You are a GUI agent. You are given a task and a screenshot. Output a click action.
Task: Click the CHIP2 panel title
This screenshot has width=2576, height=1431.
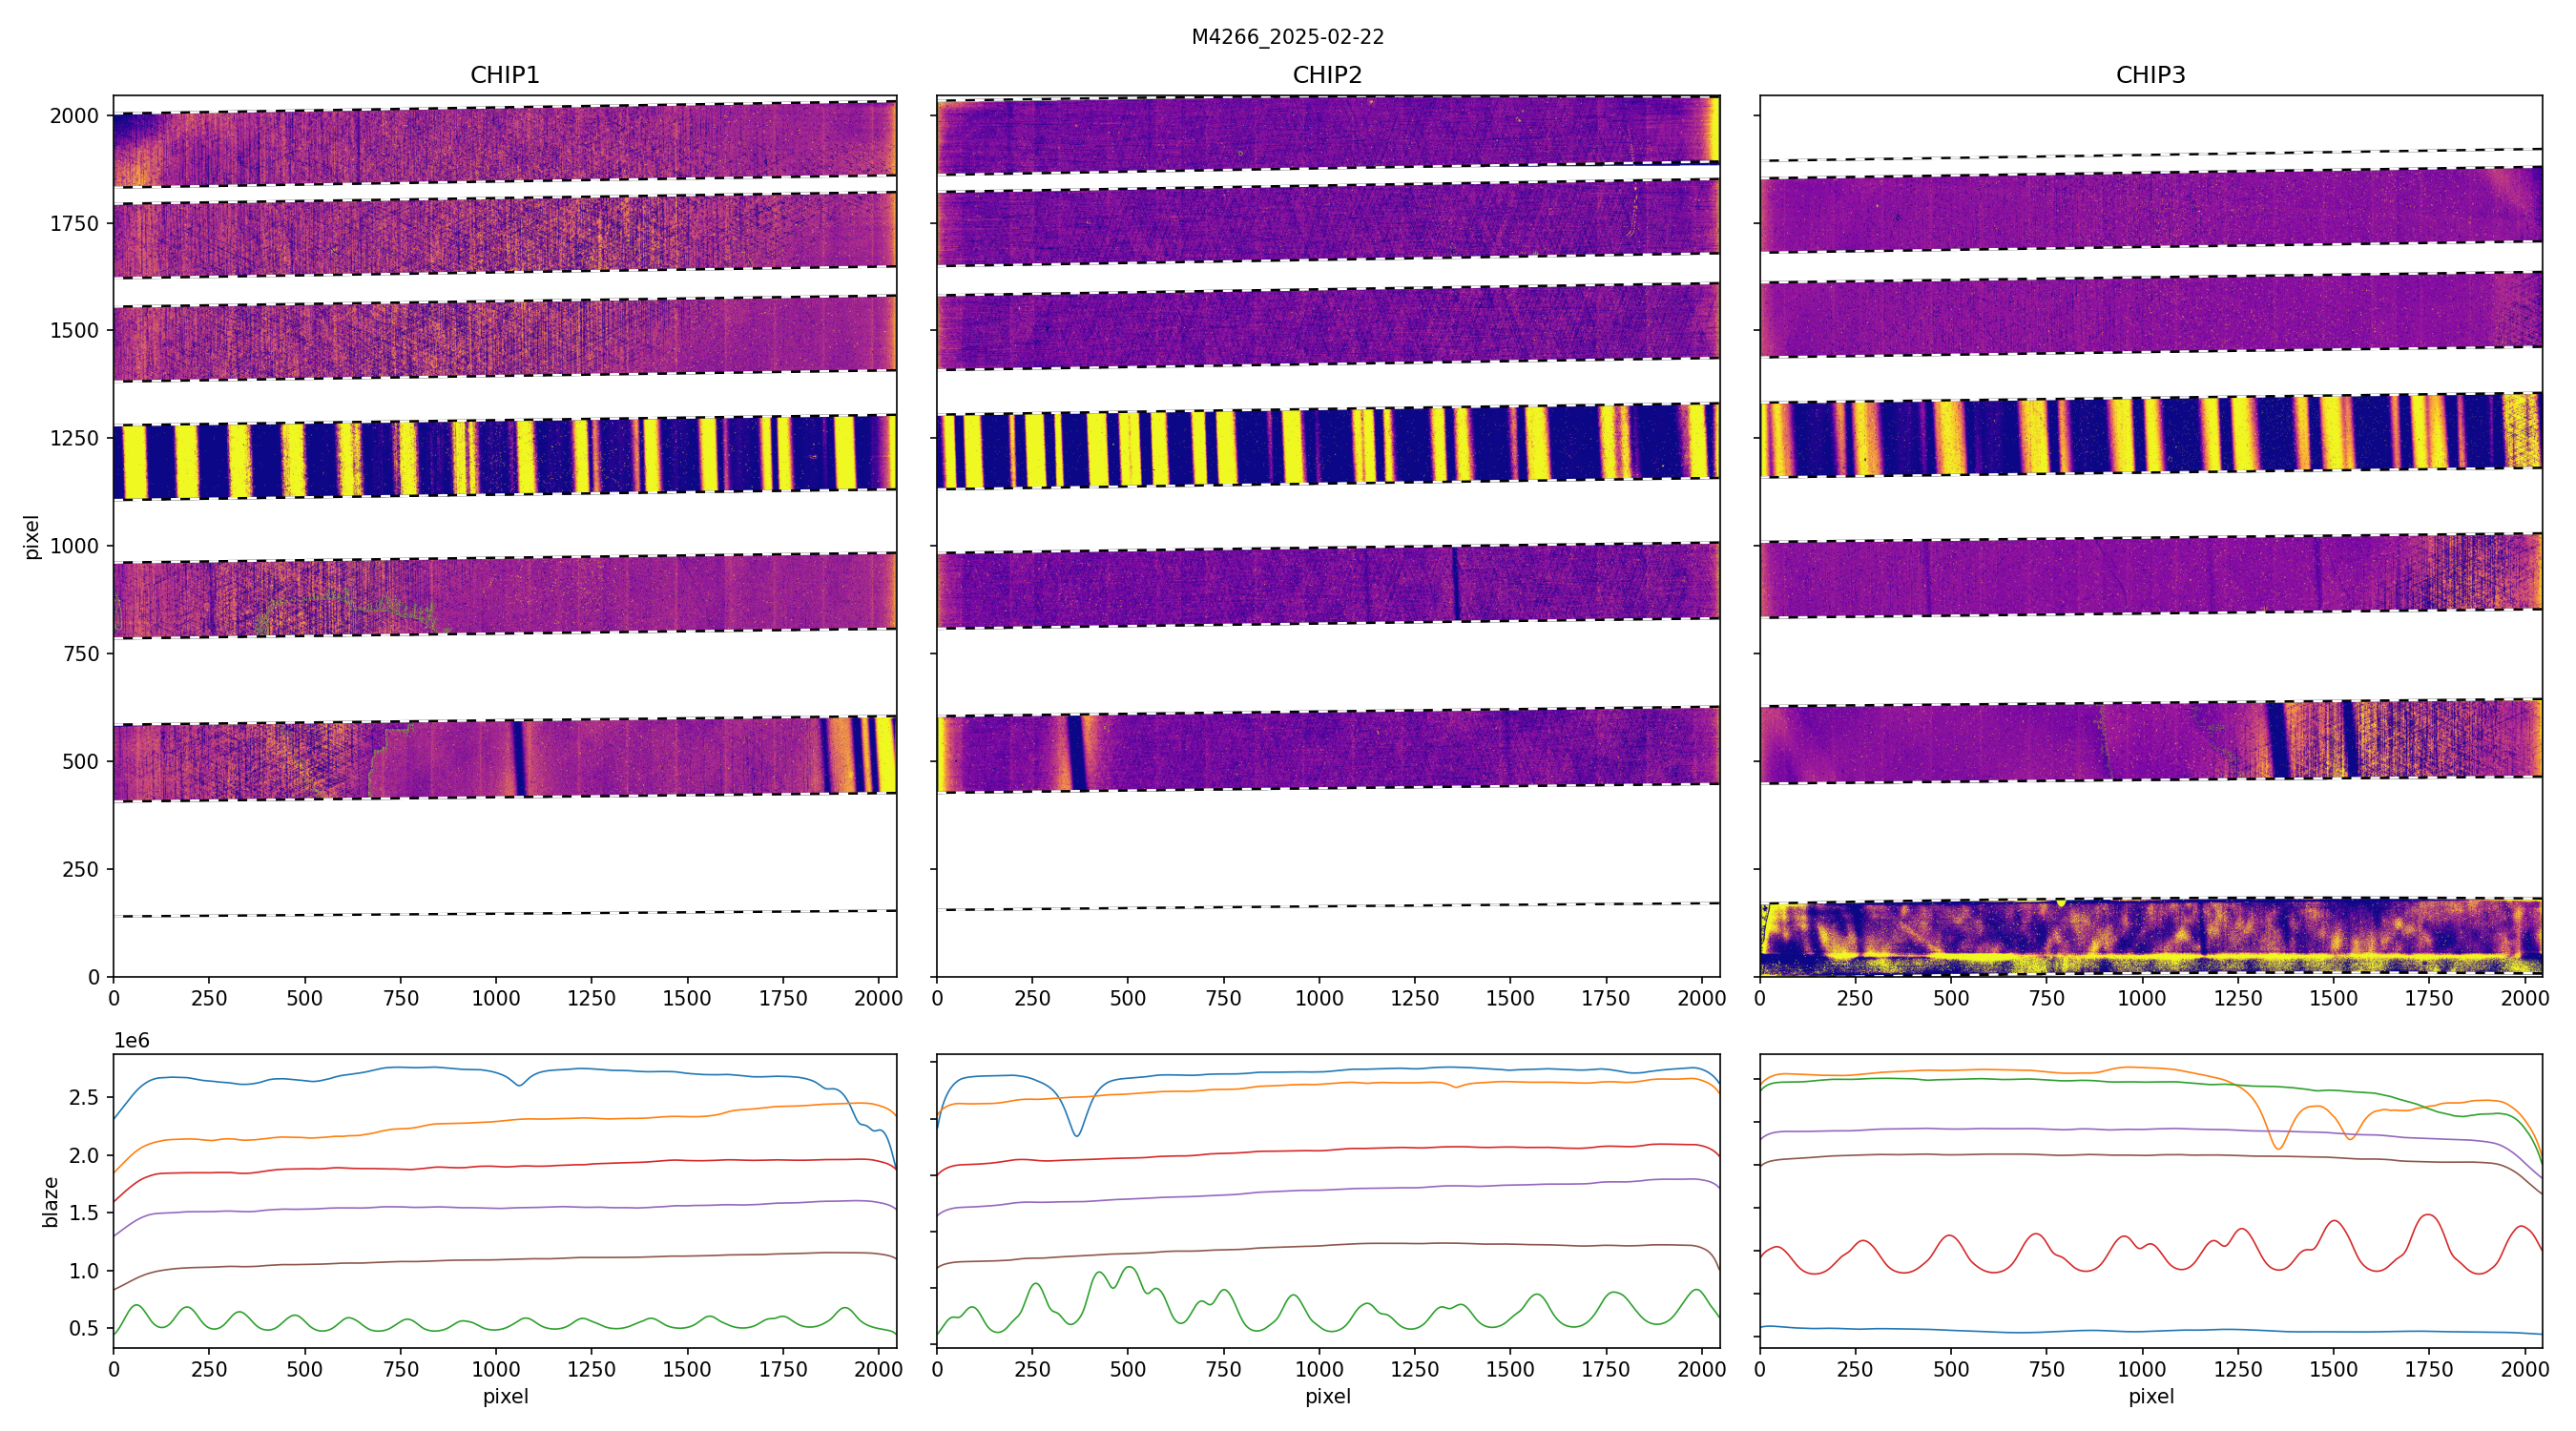1327,75
